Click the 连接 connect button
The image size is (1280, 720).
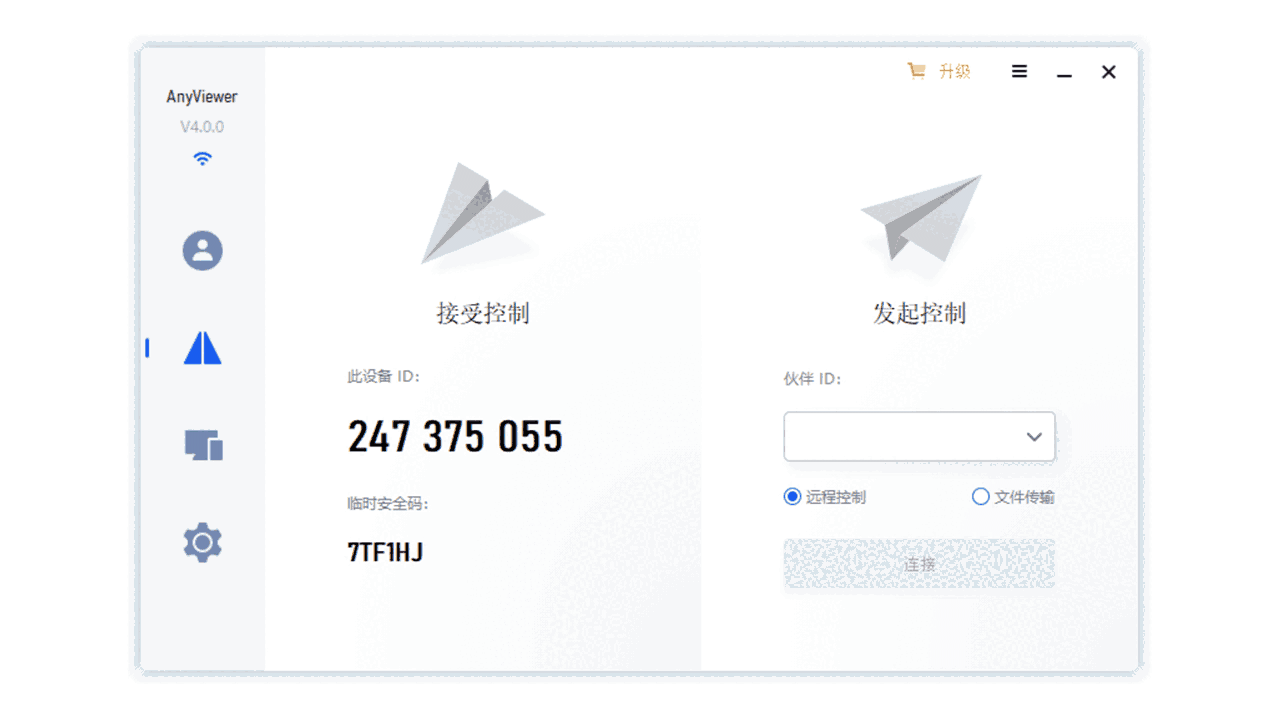point(919,564)
